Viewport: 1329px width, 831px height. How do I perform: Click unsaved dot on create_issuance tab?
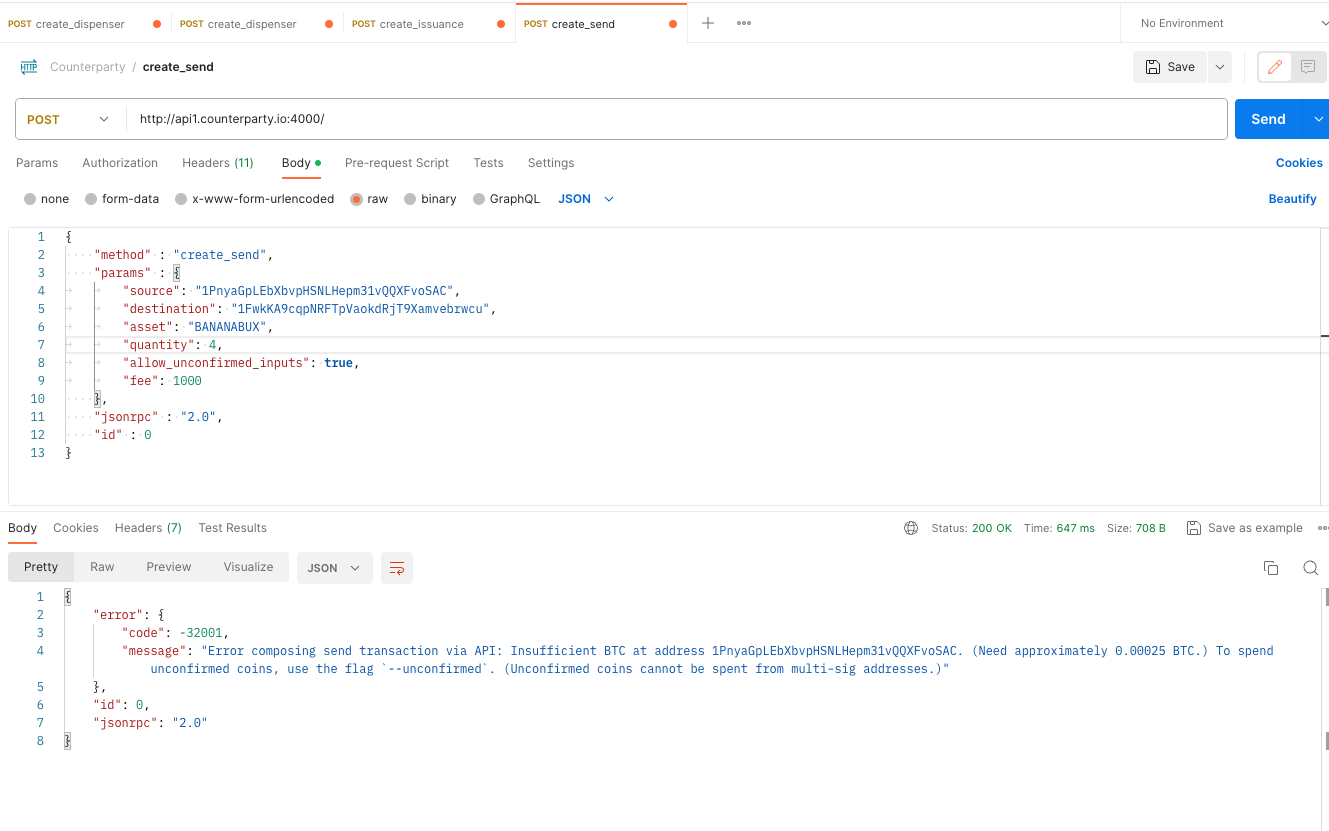501,24
